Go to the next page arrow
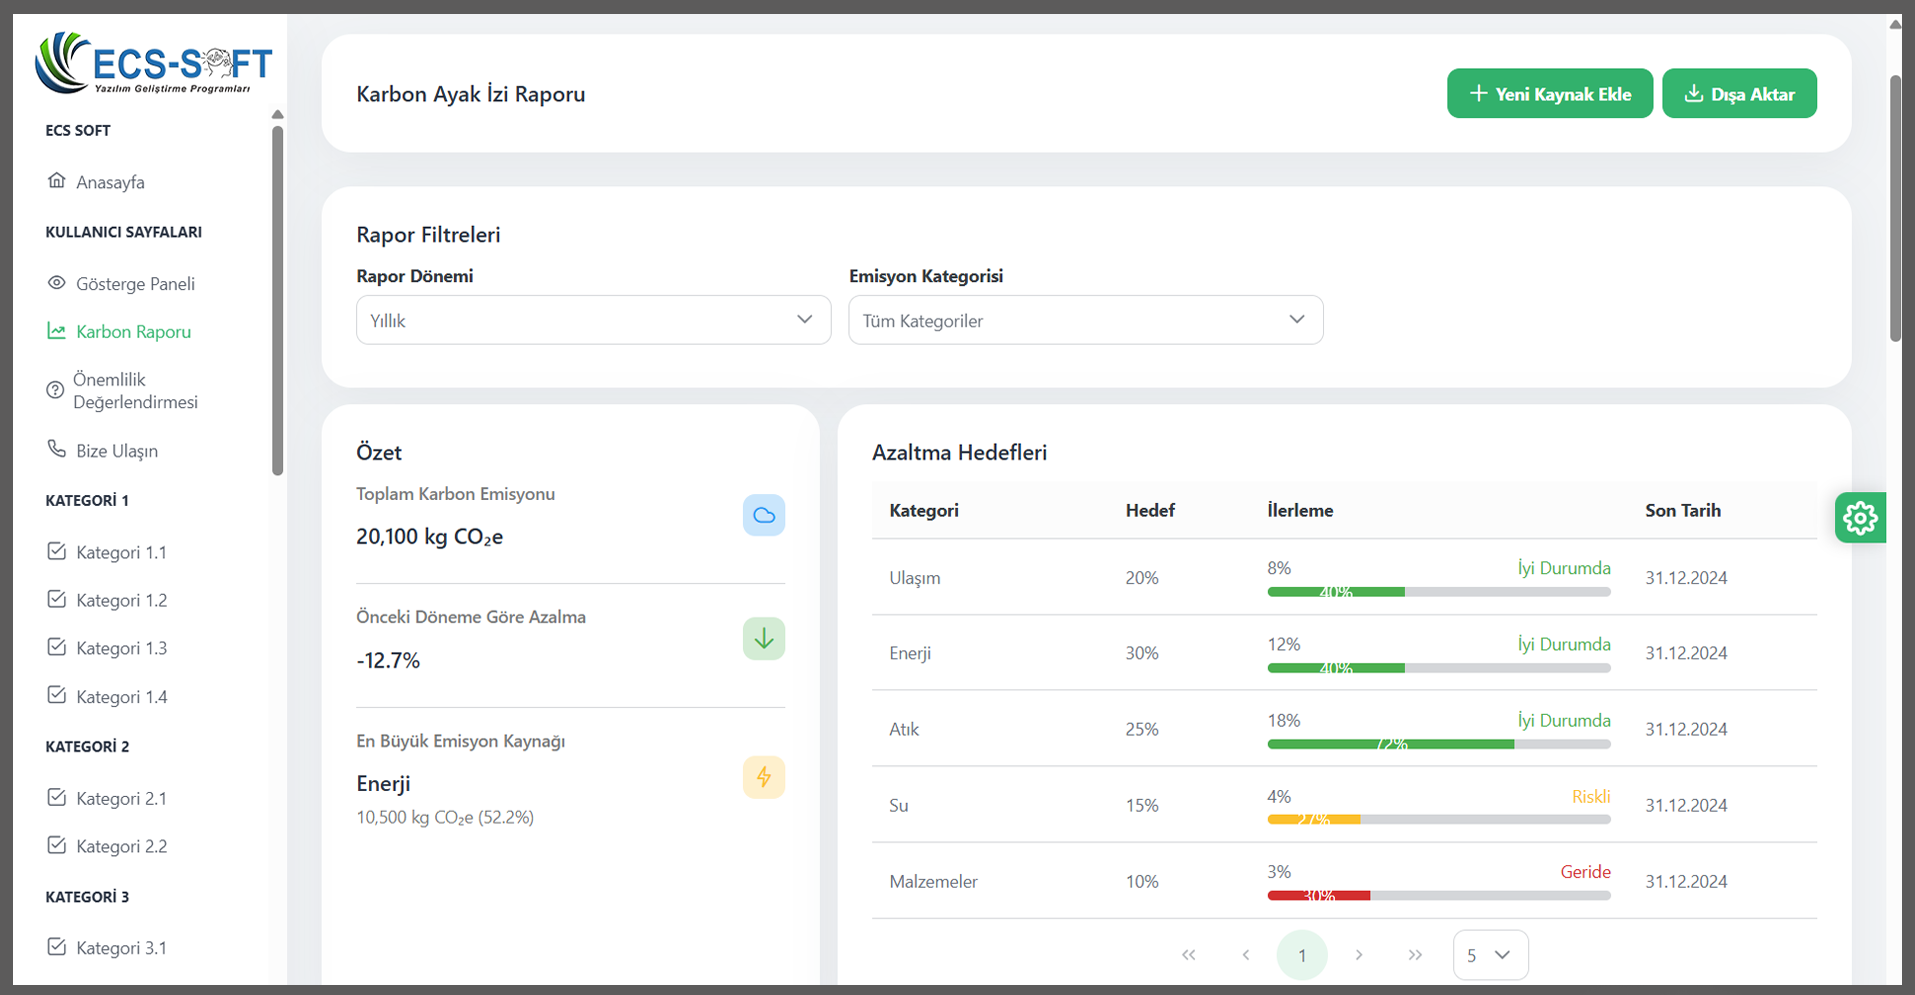 [1359, 955]
